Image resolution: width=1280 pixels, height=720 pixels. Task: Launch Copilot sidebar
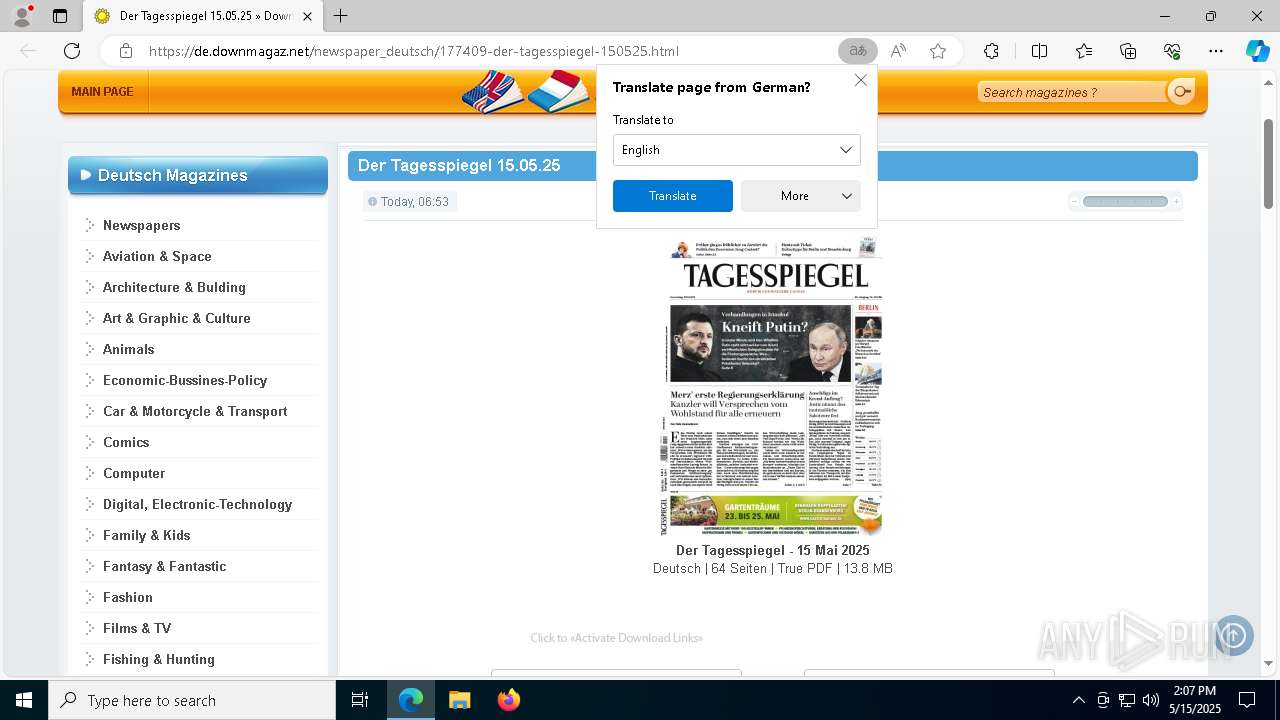coord(1257,51)
